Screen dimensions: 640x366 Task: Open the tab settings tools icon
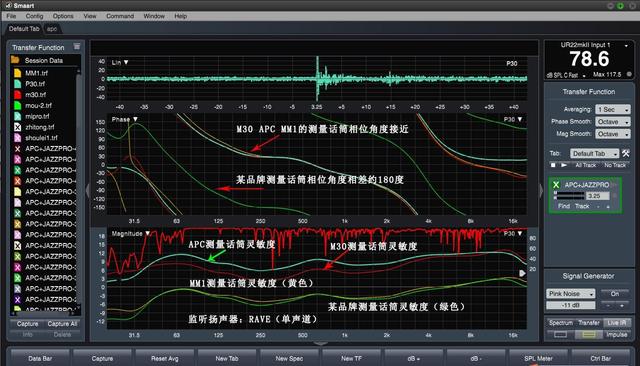click(626, 153)
